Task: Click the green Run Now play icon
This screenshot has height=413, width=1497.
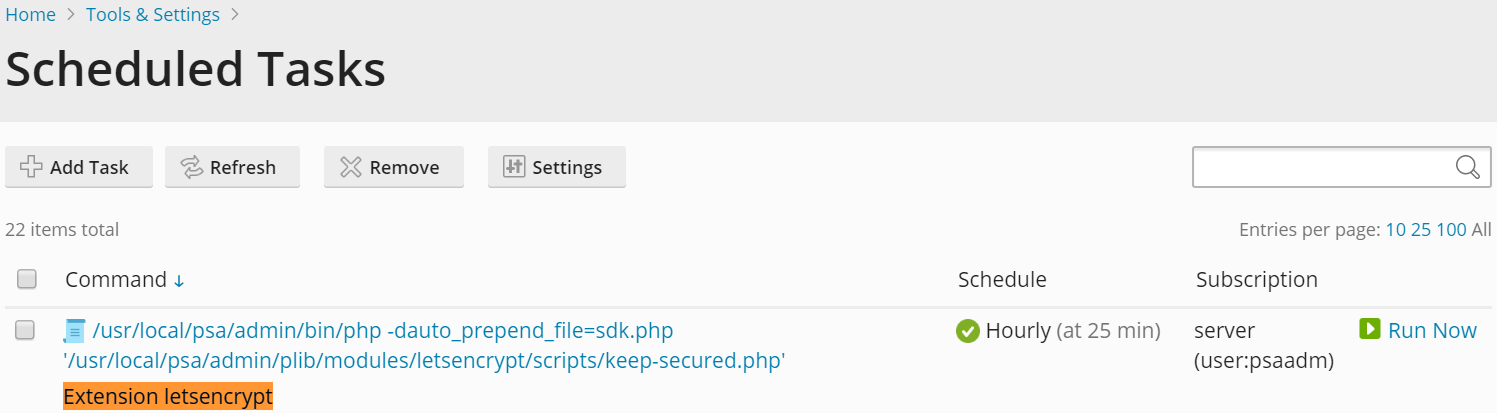Action: pyautogui.click(x=1370, y=329)
